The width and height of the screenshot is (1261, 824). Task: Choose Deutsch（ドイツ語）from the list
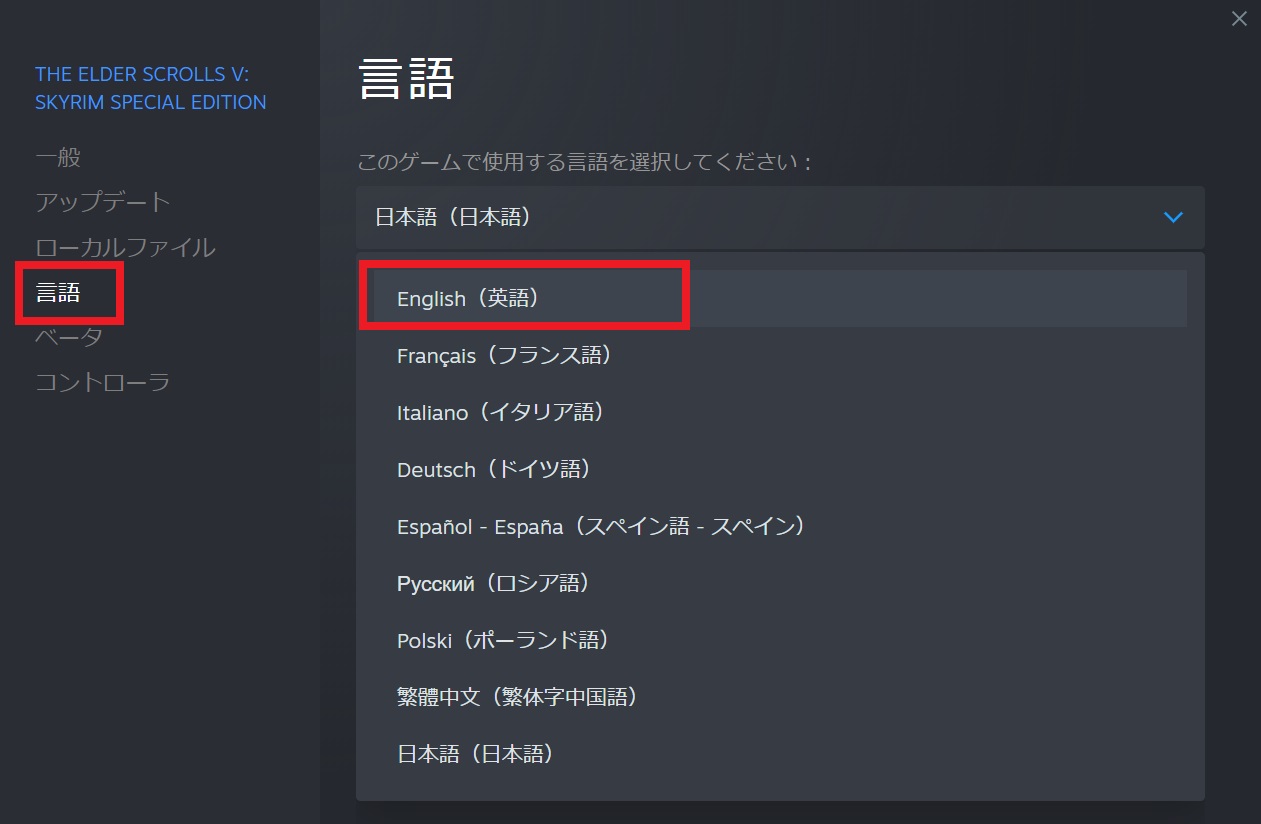click(780, 469)
